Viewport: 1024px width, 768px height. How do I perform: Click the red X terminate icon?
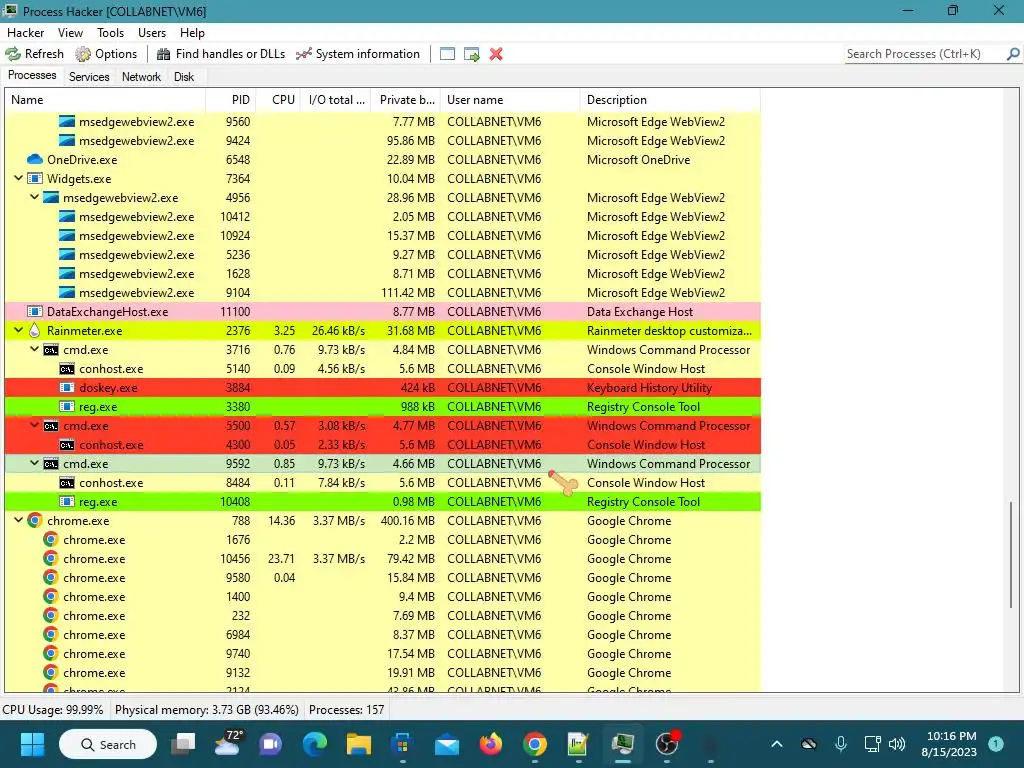(x=496, y=54)
